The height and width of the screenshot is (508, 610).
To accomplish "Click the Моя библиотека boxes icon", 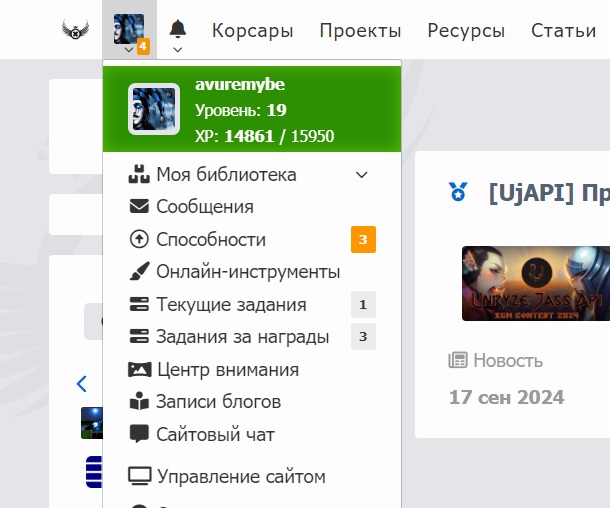I will tap(139, 174).
